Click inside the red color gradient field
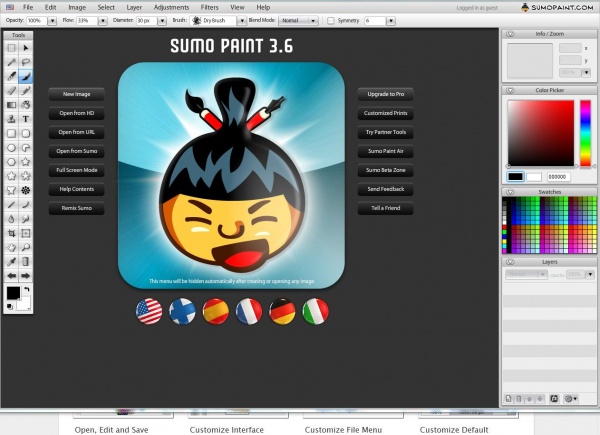 (541, 133)
